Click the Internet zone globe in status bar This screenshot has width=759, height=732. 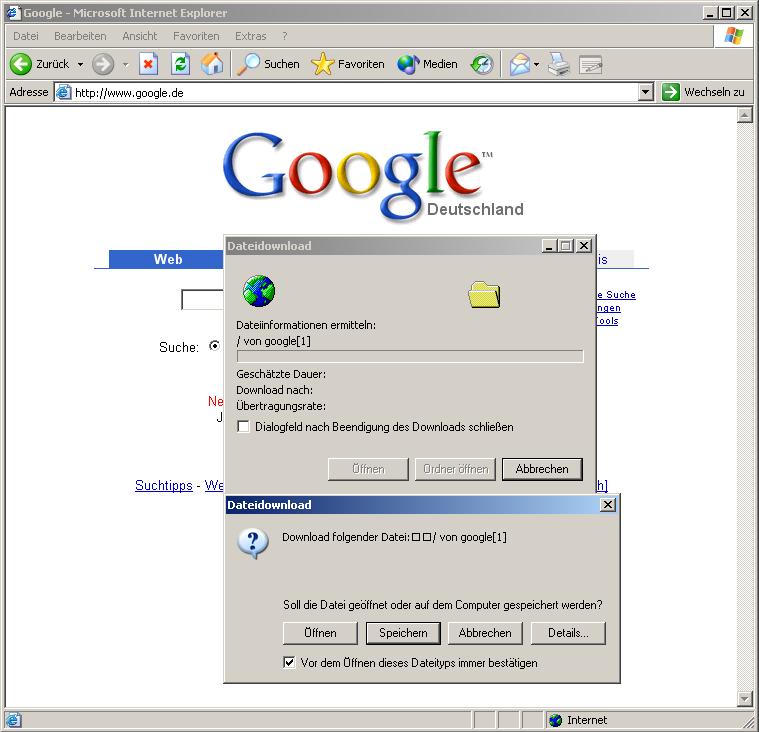[556, 720]
